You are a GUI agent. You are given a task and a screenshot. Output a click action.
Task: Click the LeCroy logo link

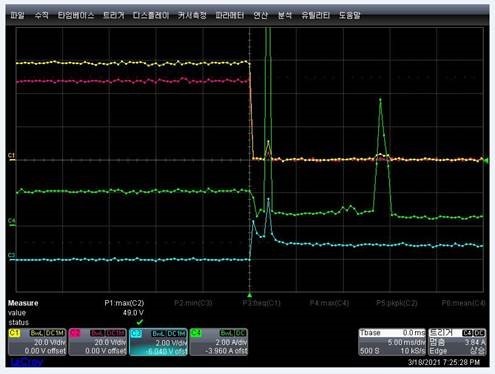click(27, 362)
